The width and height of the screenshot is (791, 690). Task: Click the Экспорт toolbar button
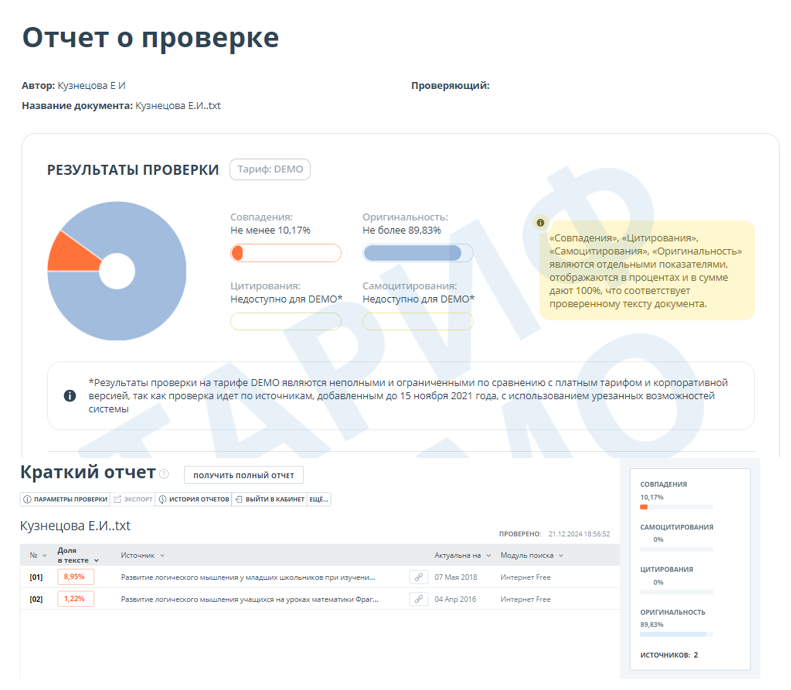133,499
